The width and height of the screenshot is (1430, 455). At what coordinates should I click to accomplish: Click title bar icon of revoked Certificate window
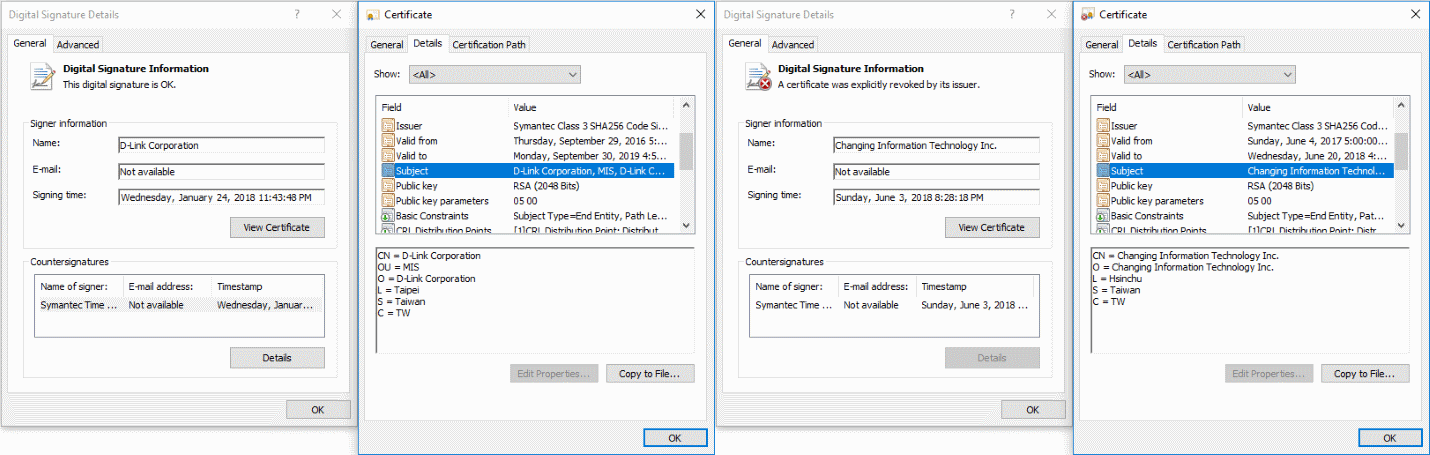[x=1087, y=15]
